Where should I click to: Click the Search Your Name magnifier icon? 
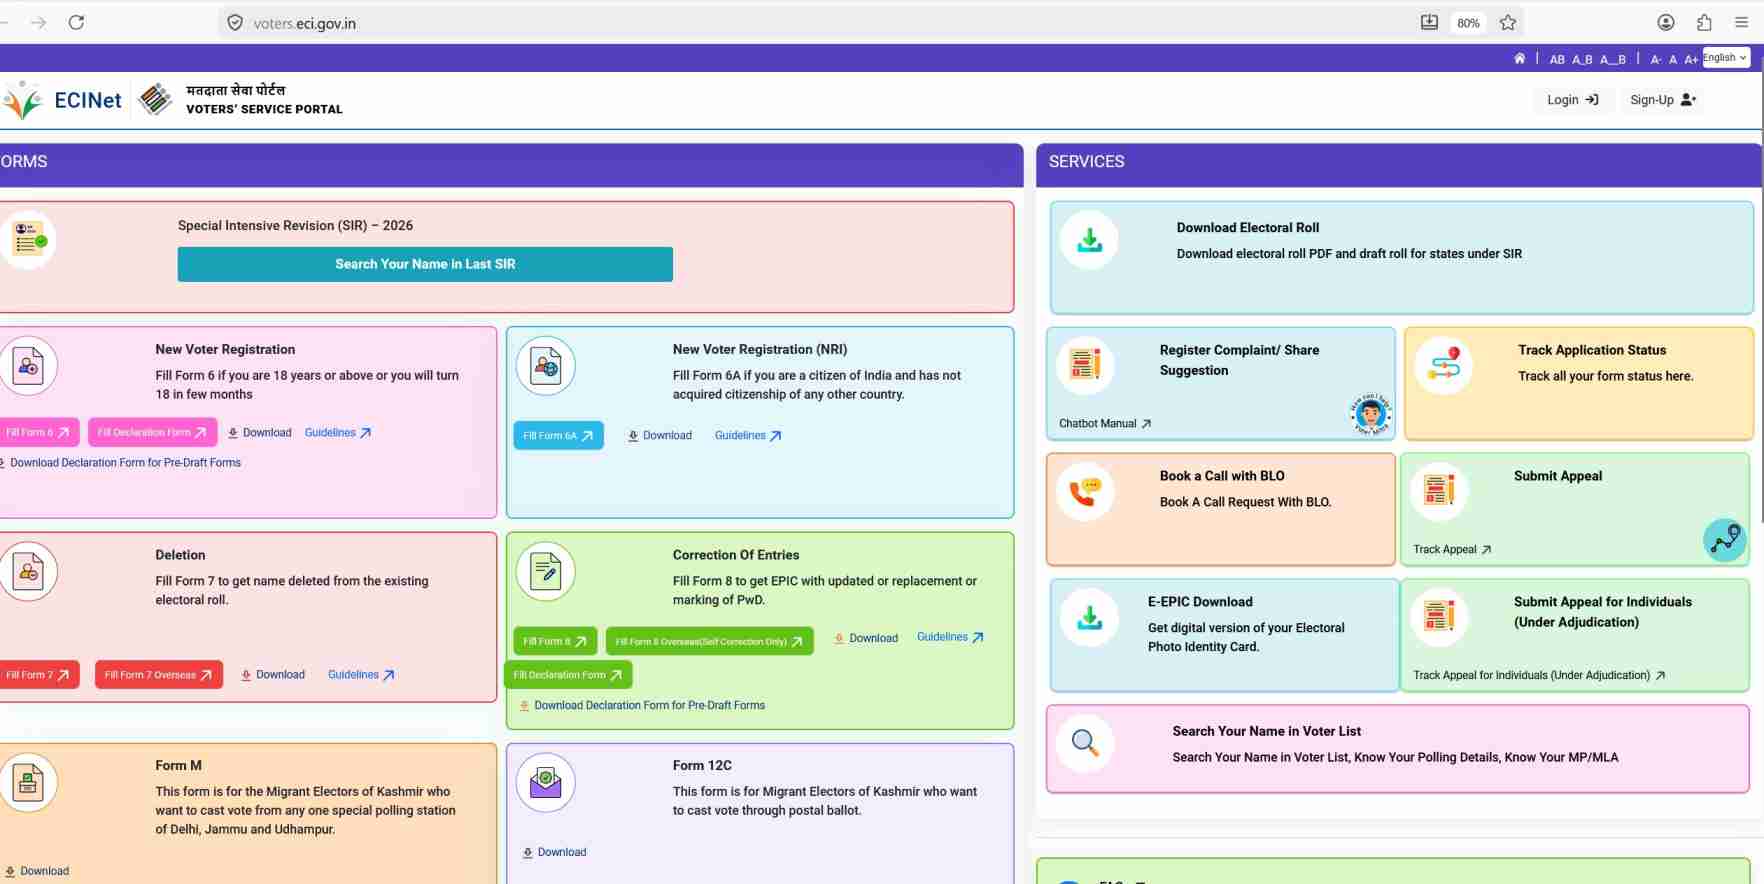point(1085,743)
